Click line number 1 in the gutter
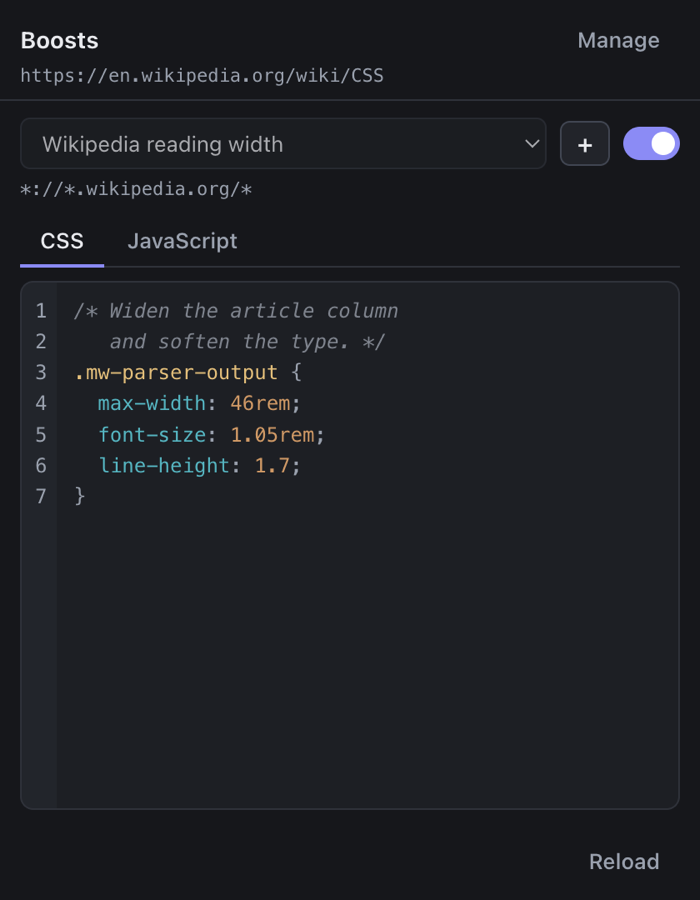Image resolution: width=700 pixels, height=900 pixels. [x=41, y=311]
